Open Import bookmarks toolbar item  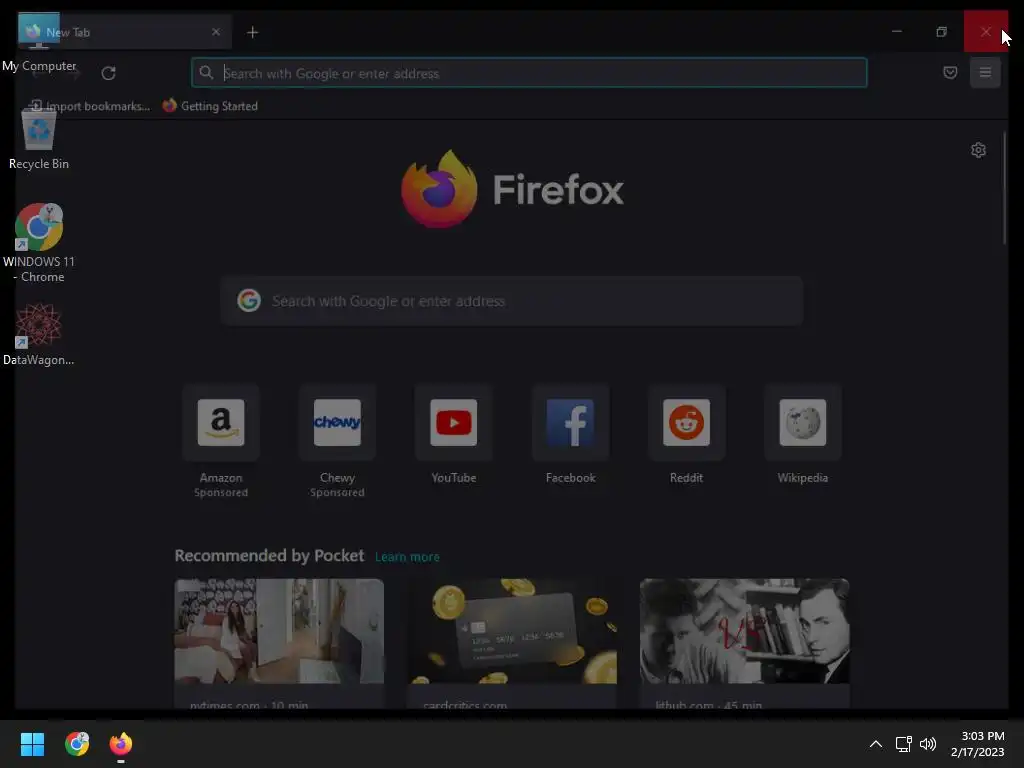pos(90,106)
